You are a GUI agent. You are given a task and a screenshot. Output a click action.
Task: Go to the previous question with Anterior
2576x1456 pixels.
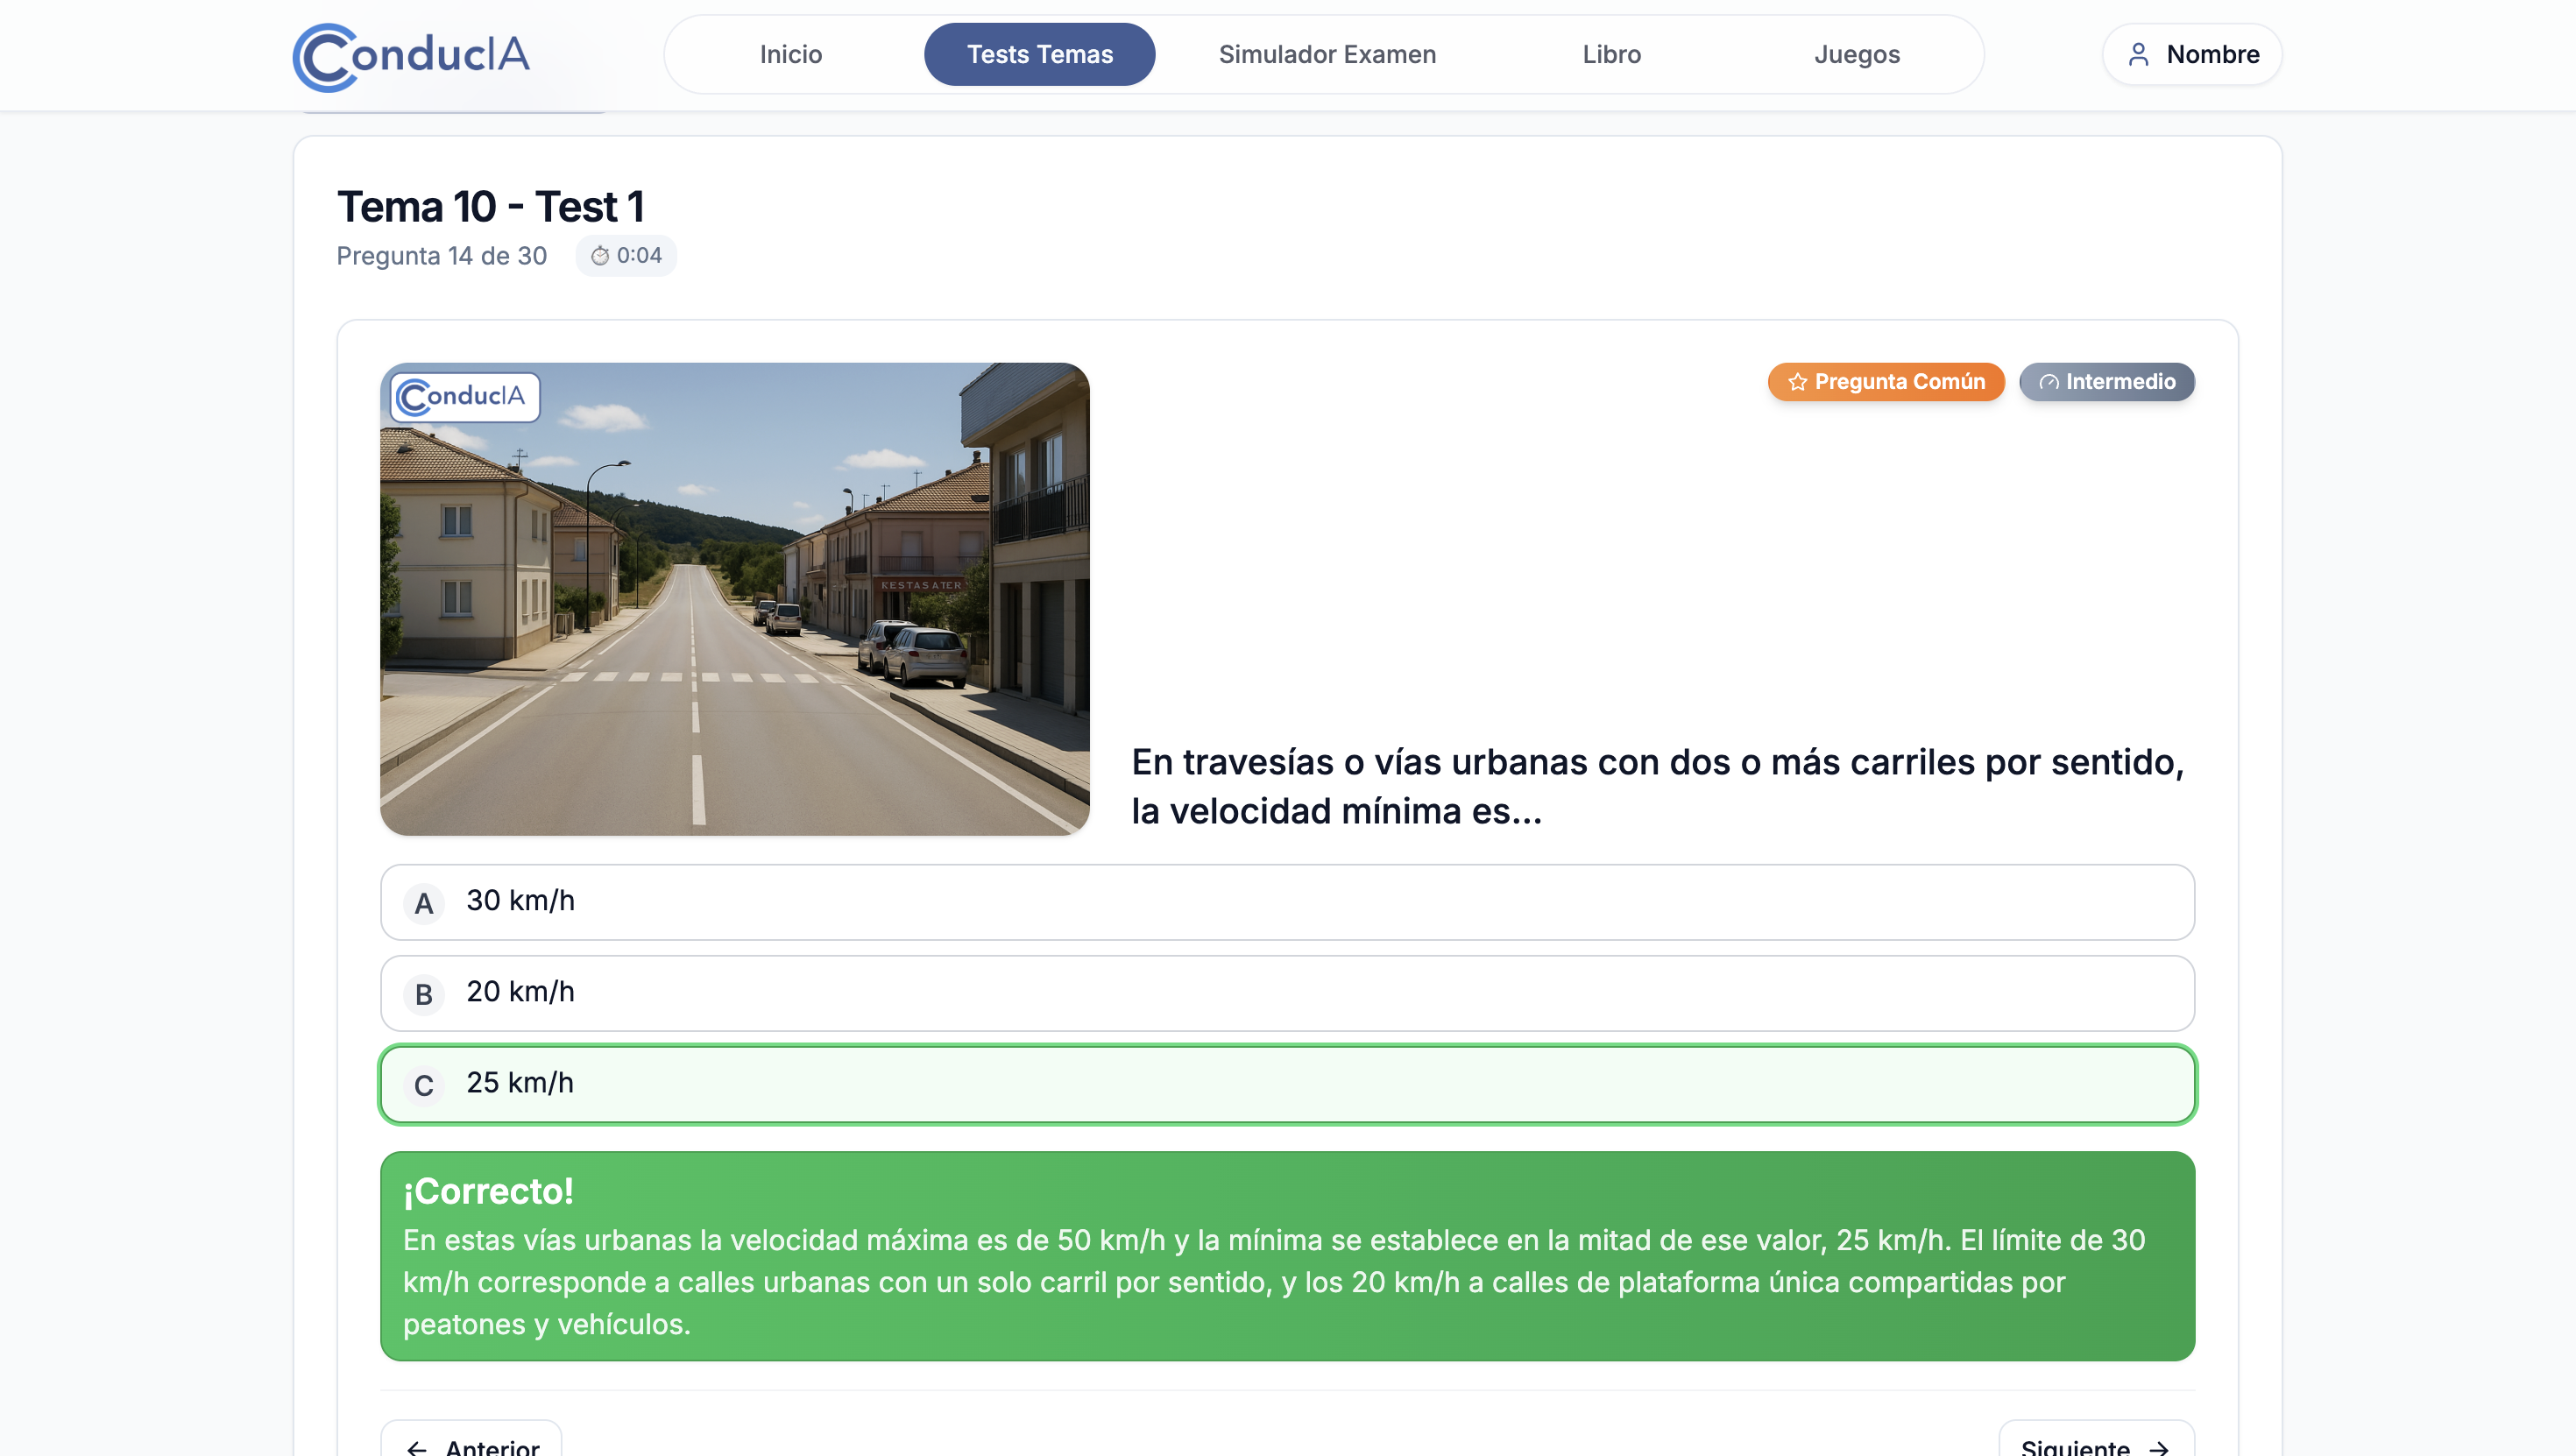[x=470, y=1444]
